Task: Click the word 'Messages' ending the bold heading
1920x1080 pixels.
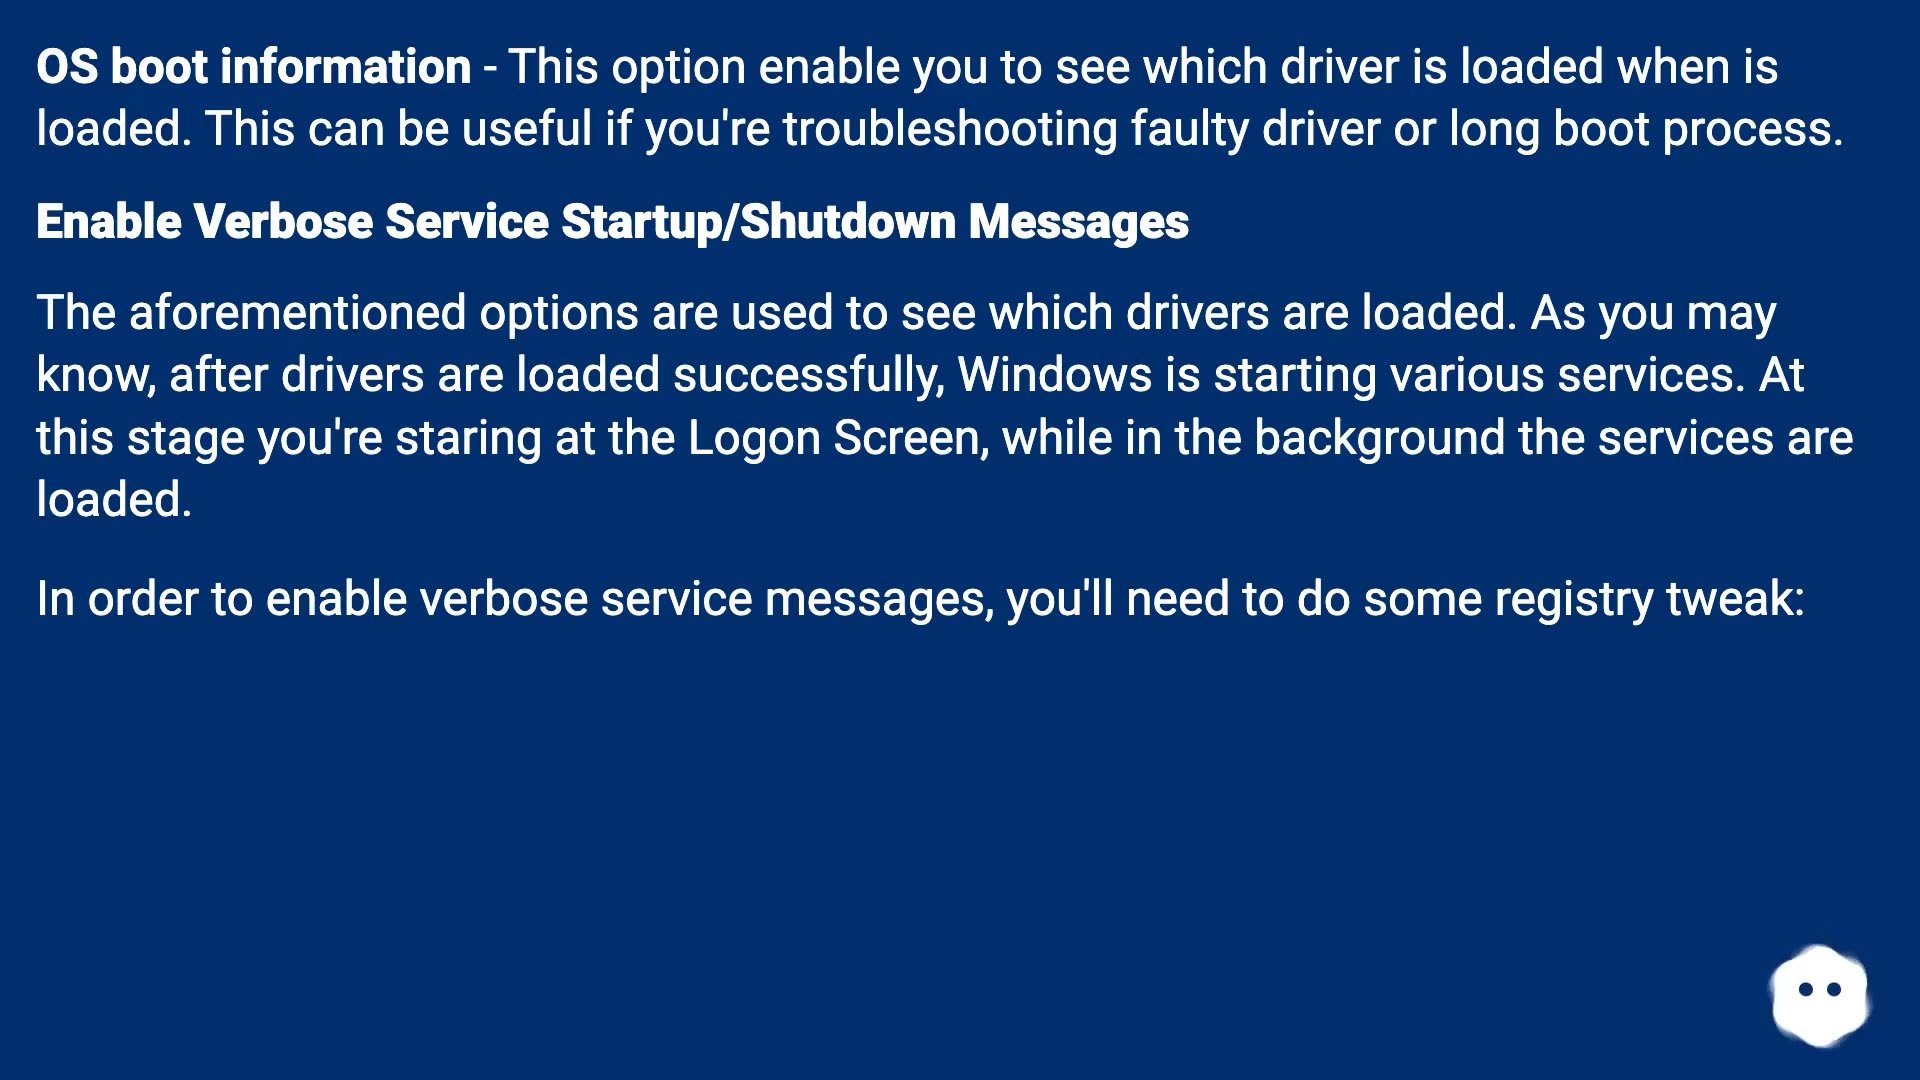Action: pos(1078,221)
